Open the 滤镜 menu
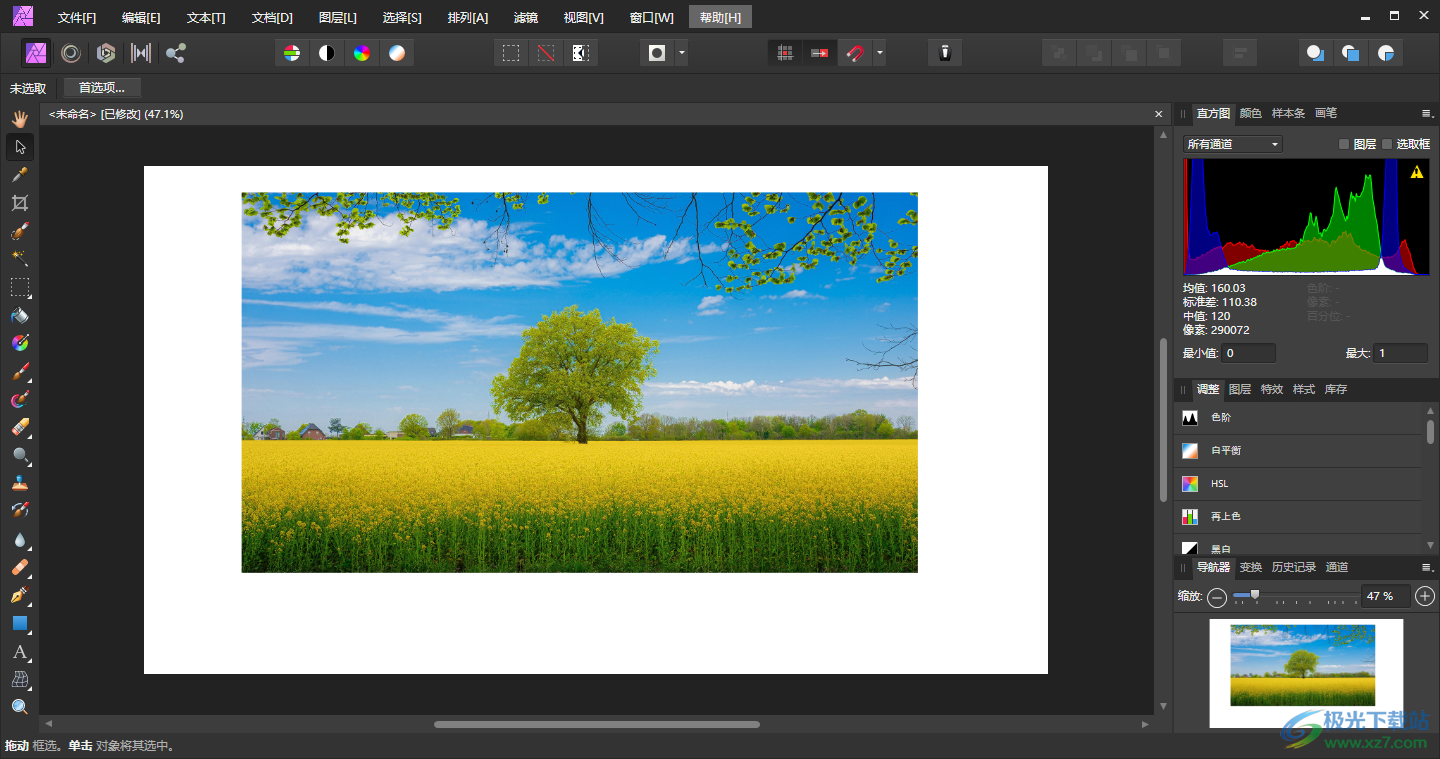Viewport: 1440px width, 759px height. pyautogui.click(x=525, y=17)
